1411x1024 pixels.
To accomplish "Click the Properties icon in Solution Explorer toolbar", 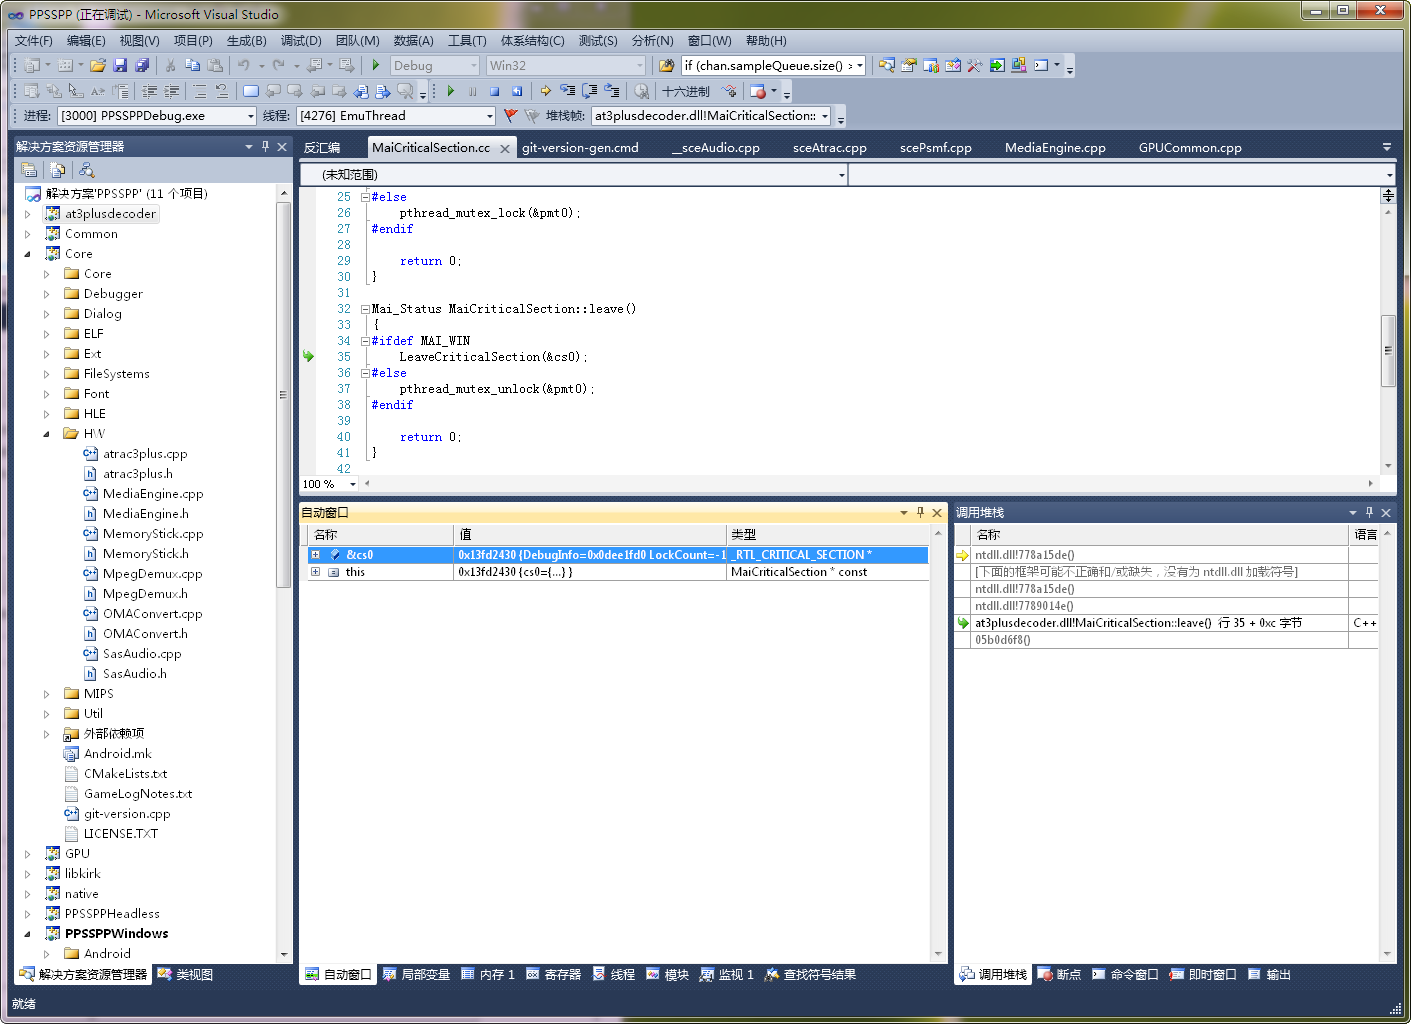I will (x=29, y=170).
